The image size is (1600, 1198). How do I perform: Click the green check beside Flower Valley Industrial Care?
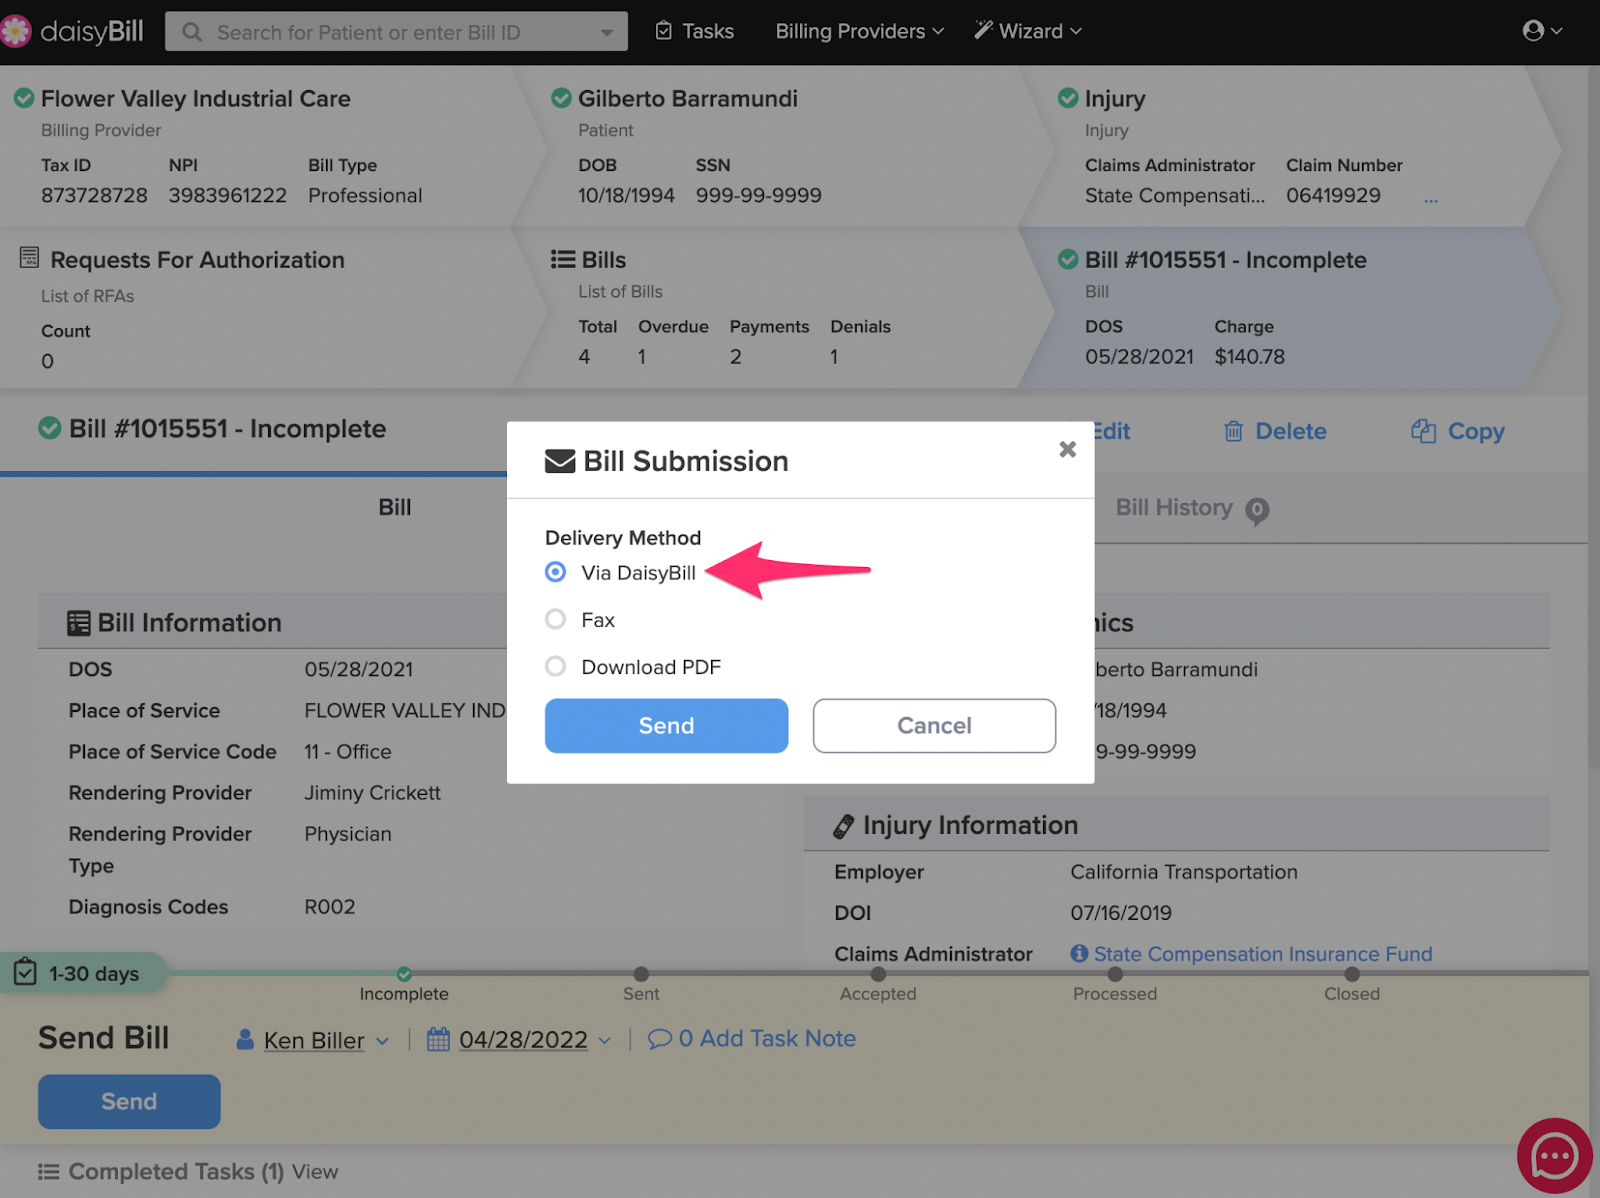click(24, 98)
